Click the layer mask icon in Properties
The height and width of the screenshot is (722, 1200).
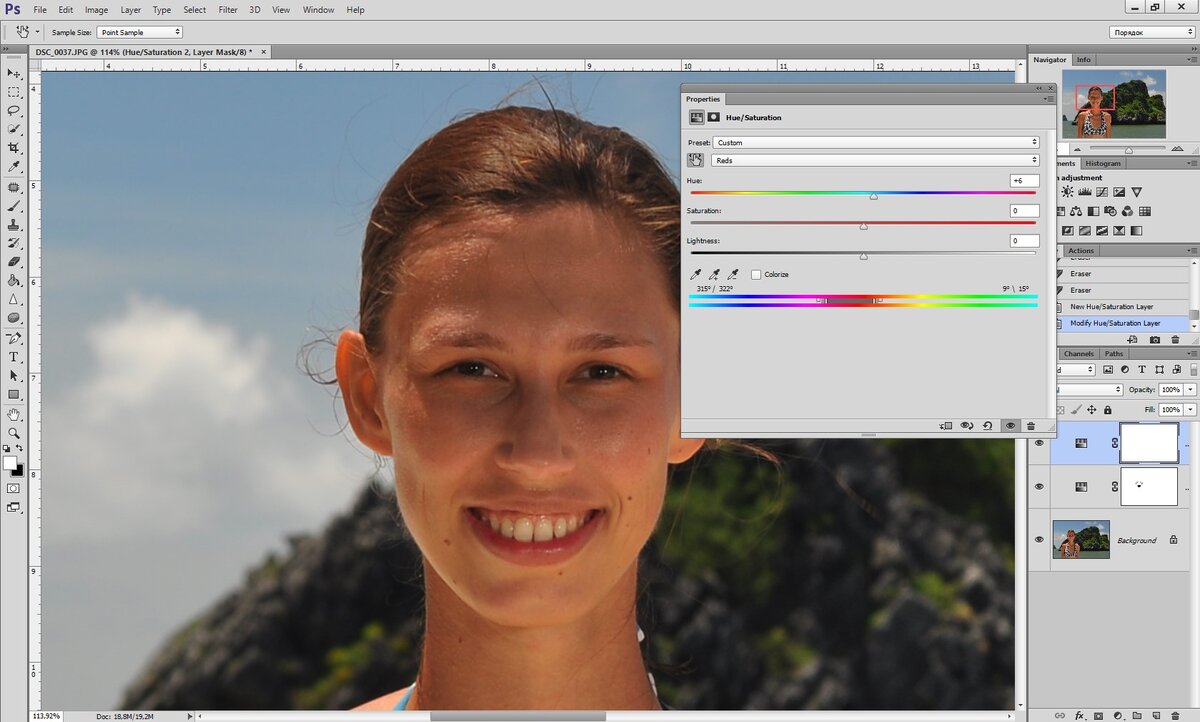[x=714, y=117]
